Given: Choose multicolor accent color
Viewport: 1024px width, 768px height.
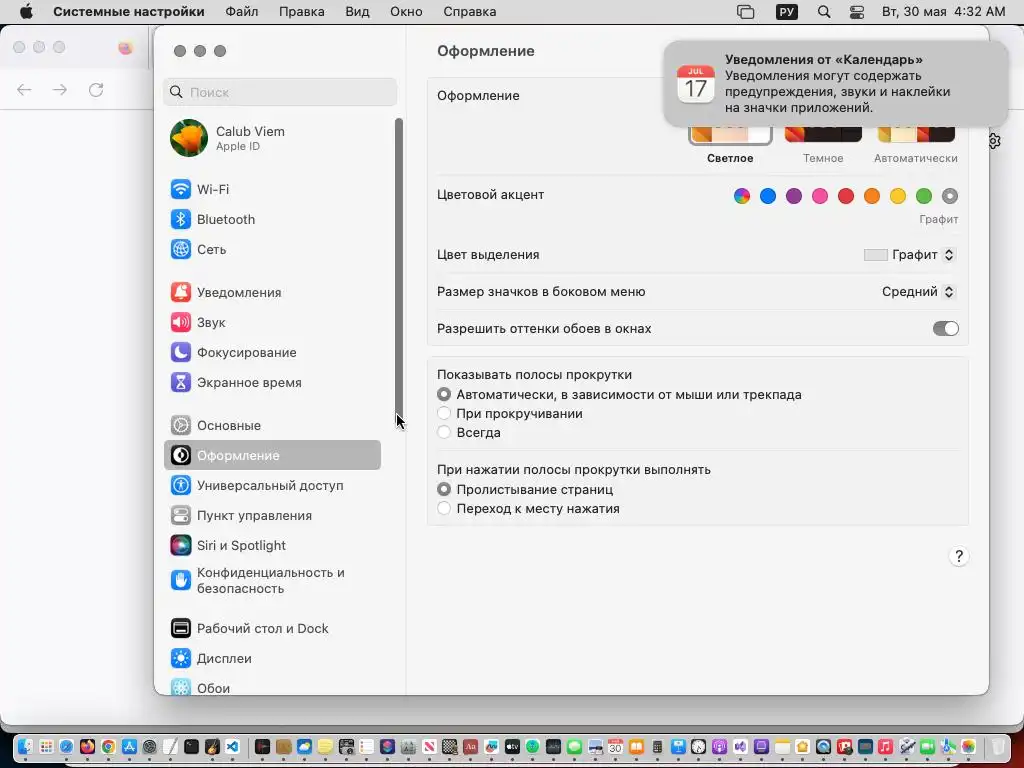Looking at the screenshot, I should pyautogui.click(x=742, y=196).
